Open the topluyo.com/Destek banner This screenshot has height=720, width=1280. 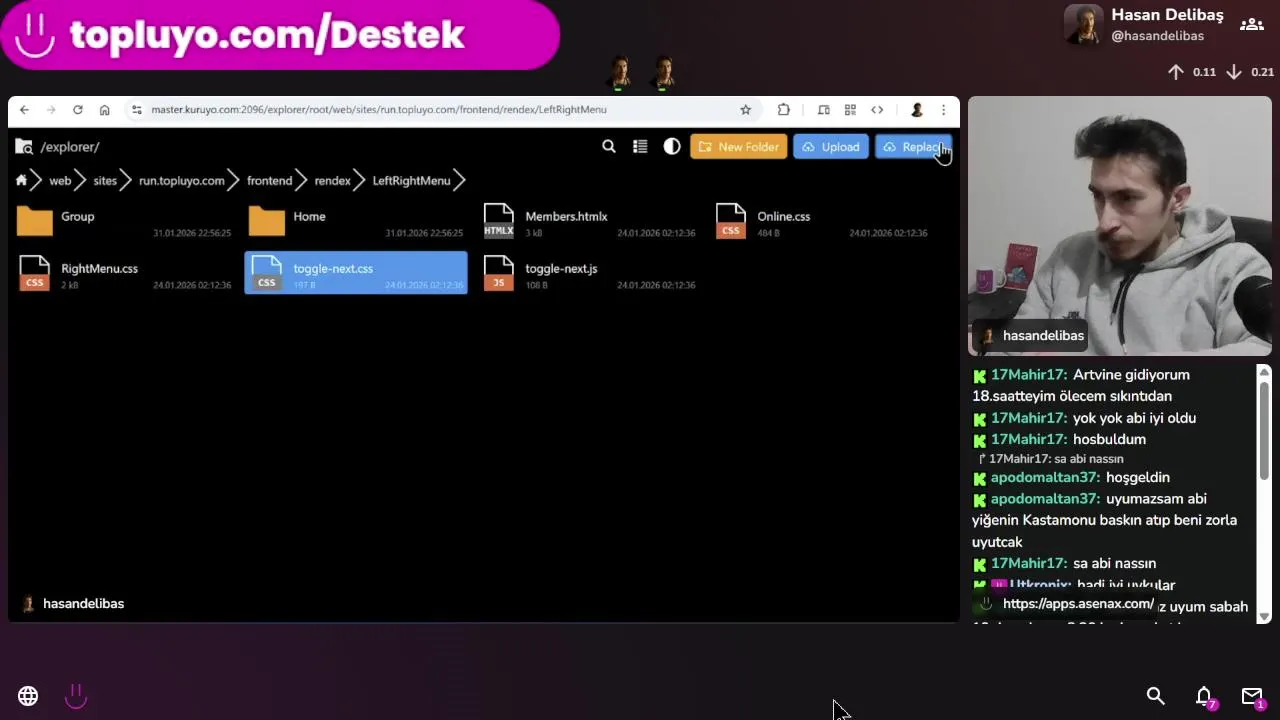279,35
